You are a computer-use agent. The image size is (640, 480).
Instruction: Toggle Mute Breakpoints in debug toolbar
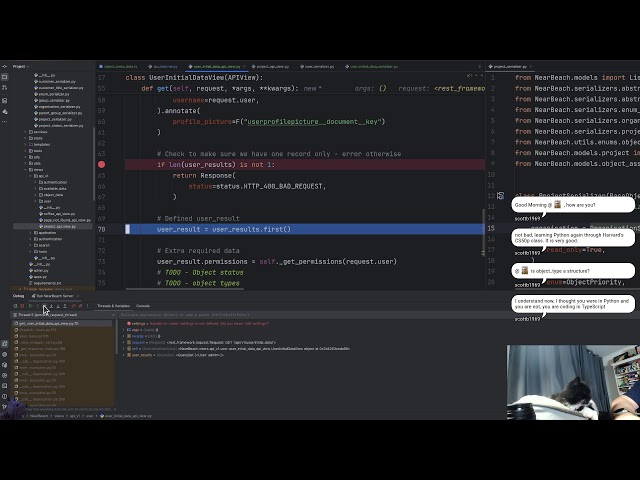coord(80,306)
